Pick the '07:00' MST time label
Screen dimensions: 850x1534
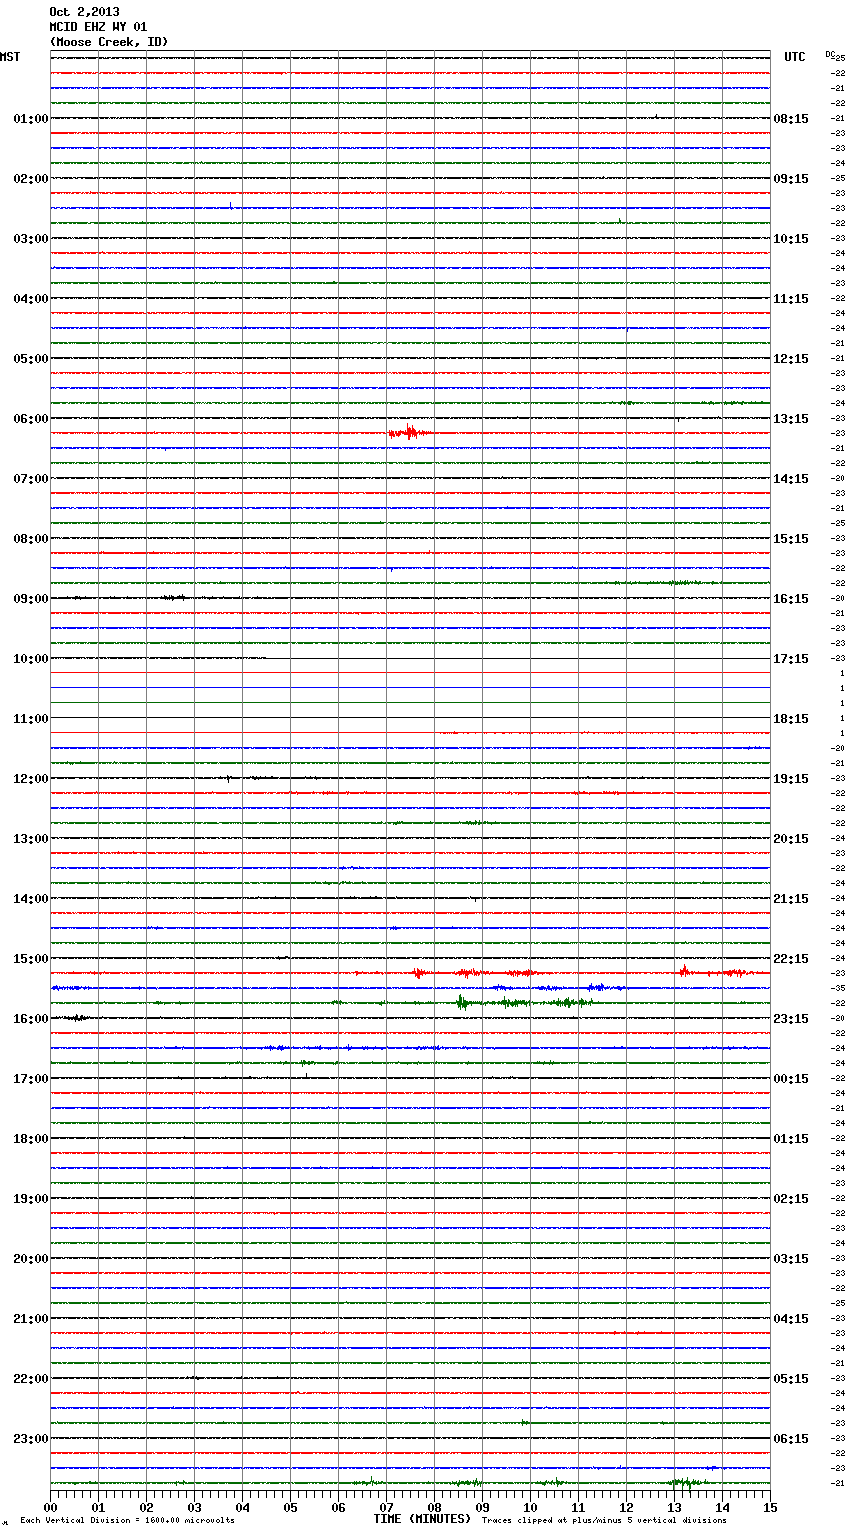31,479
